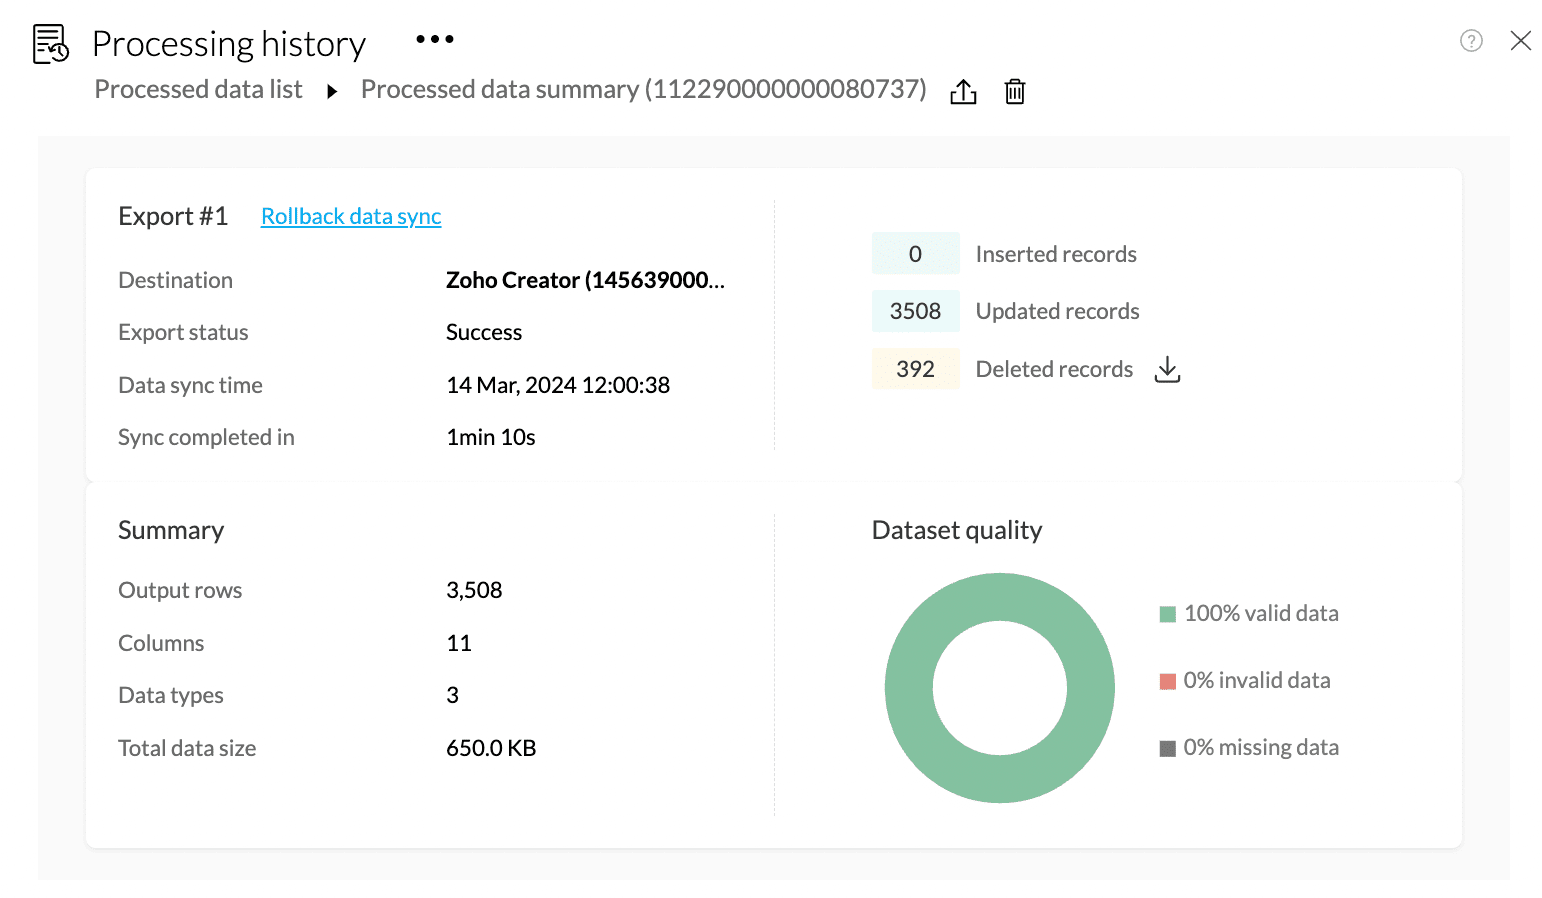Click the gray missing data swatch
Viewport: 1542px width, 898px height.
(1167, 749)
